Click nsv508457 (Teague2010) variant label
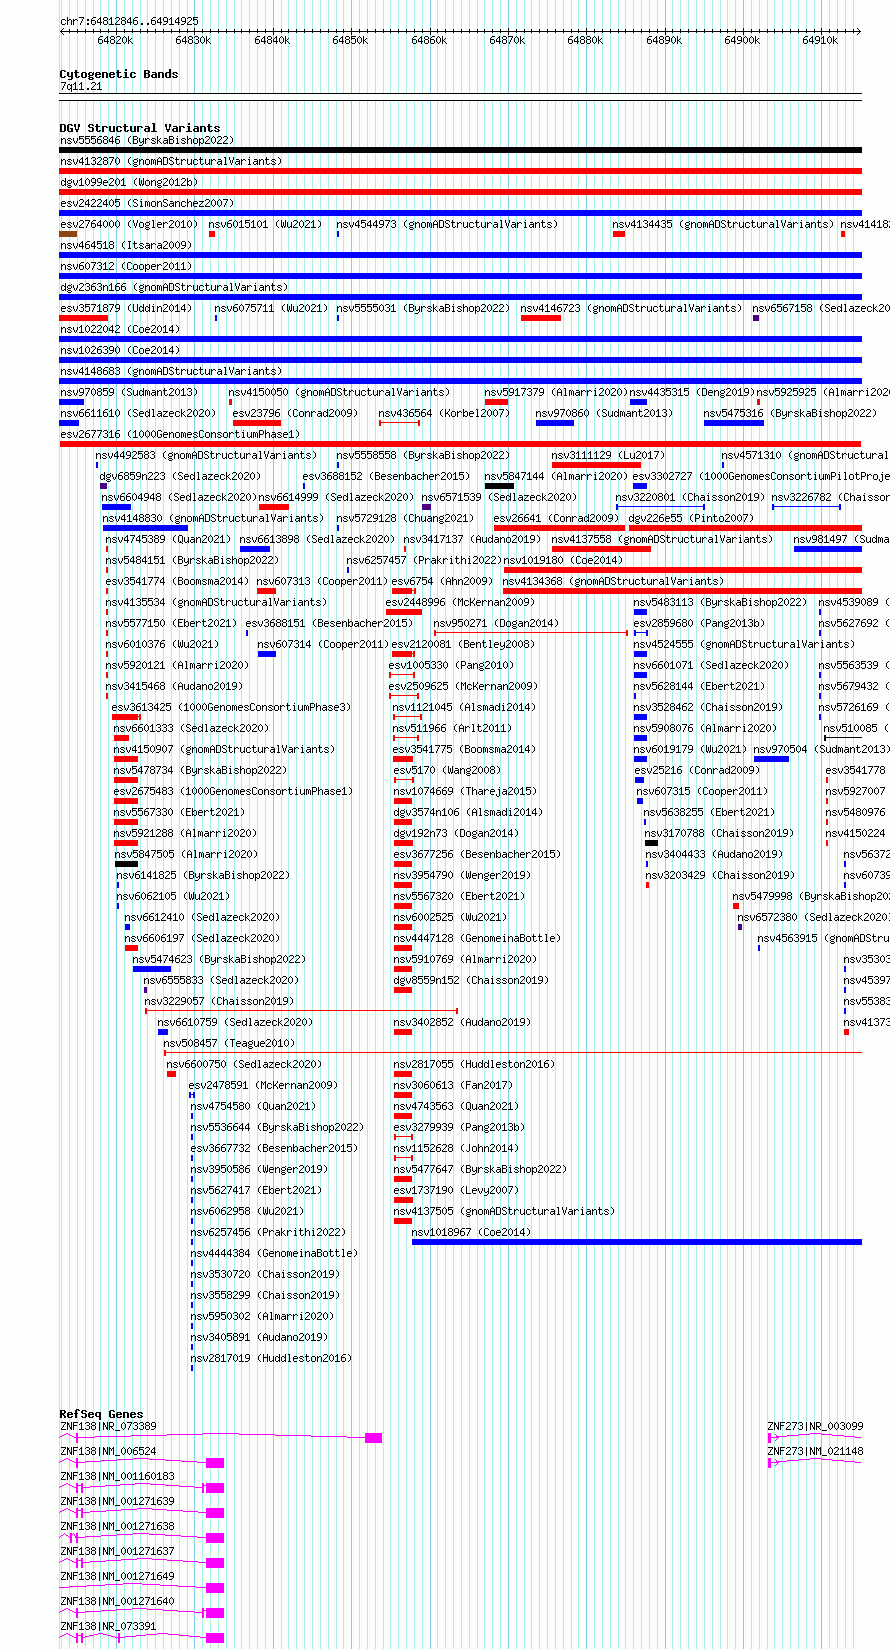The width and height of the screenshot is (890, 1649). coord(229,1043)
